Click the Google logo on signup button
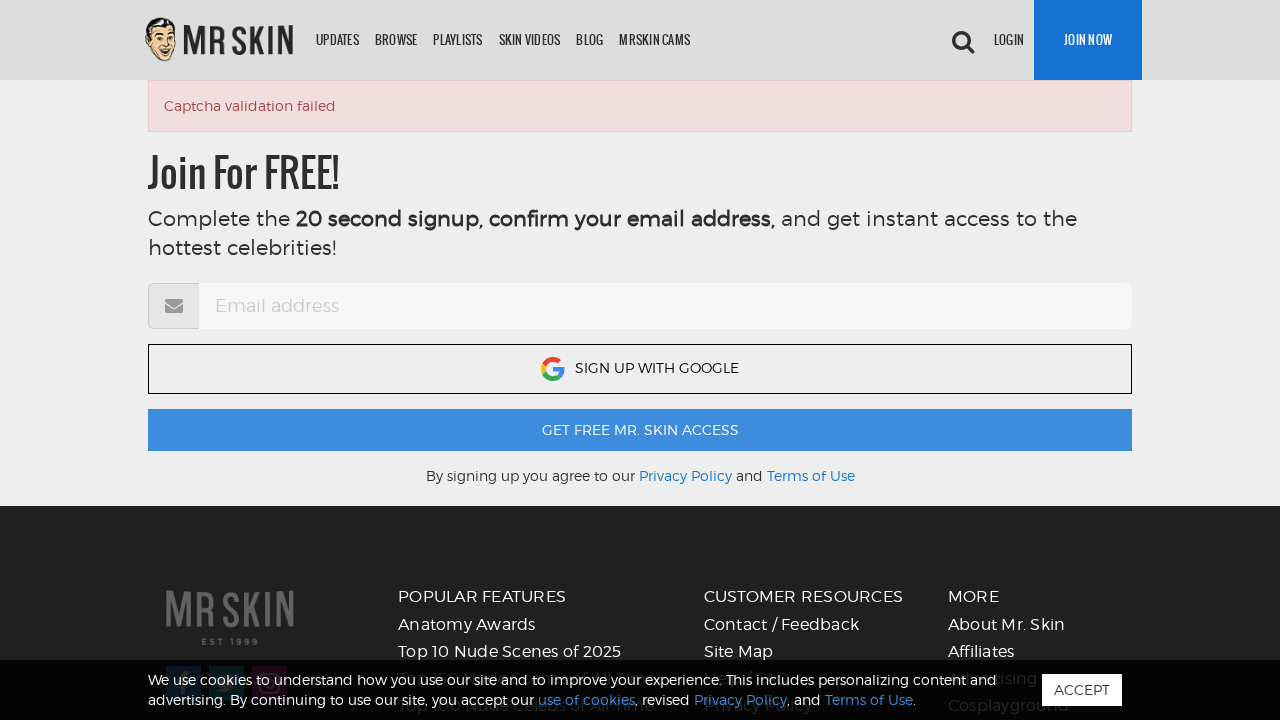Viewport: 1280px width, 720px height. coord(553,369)
